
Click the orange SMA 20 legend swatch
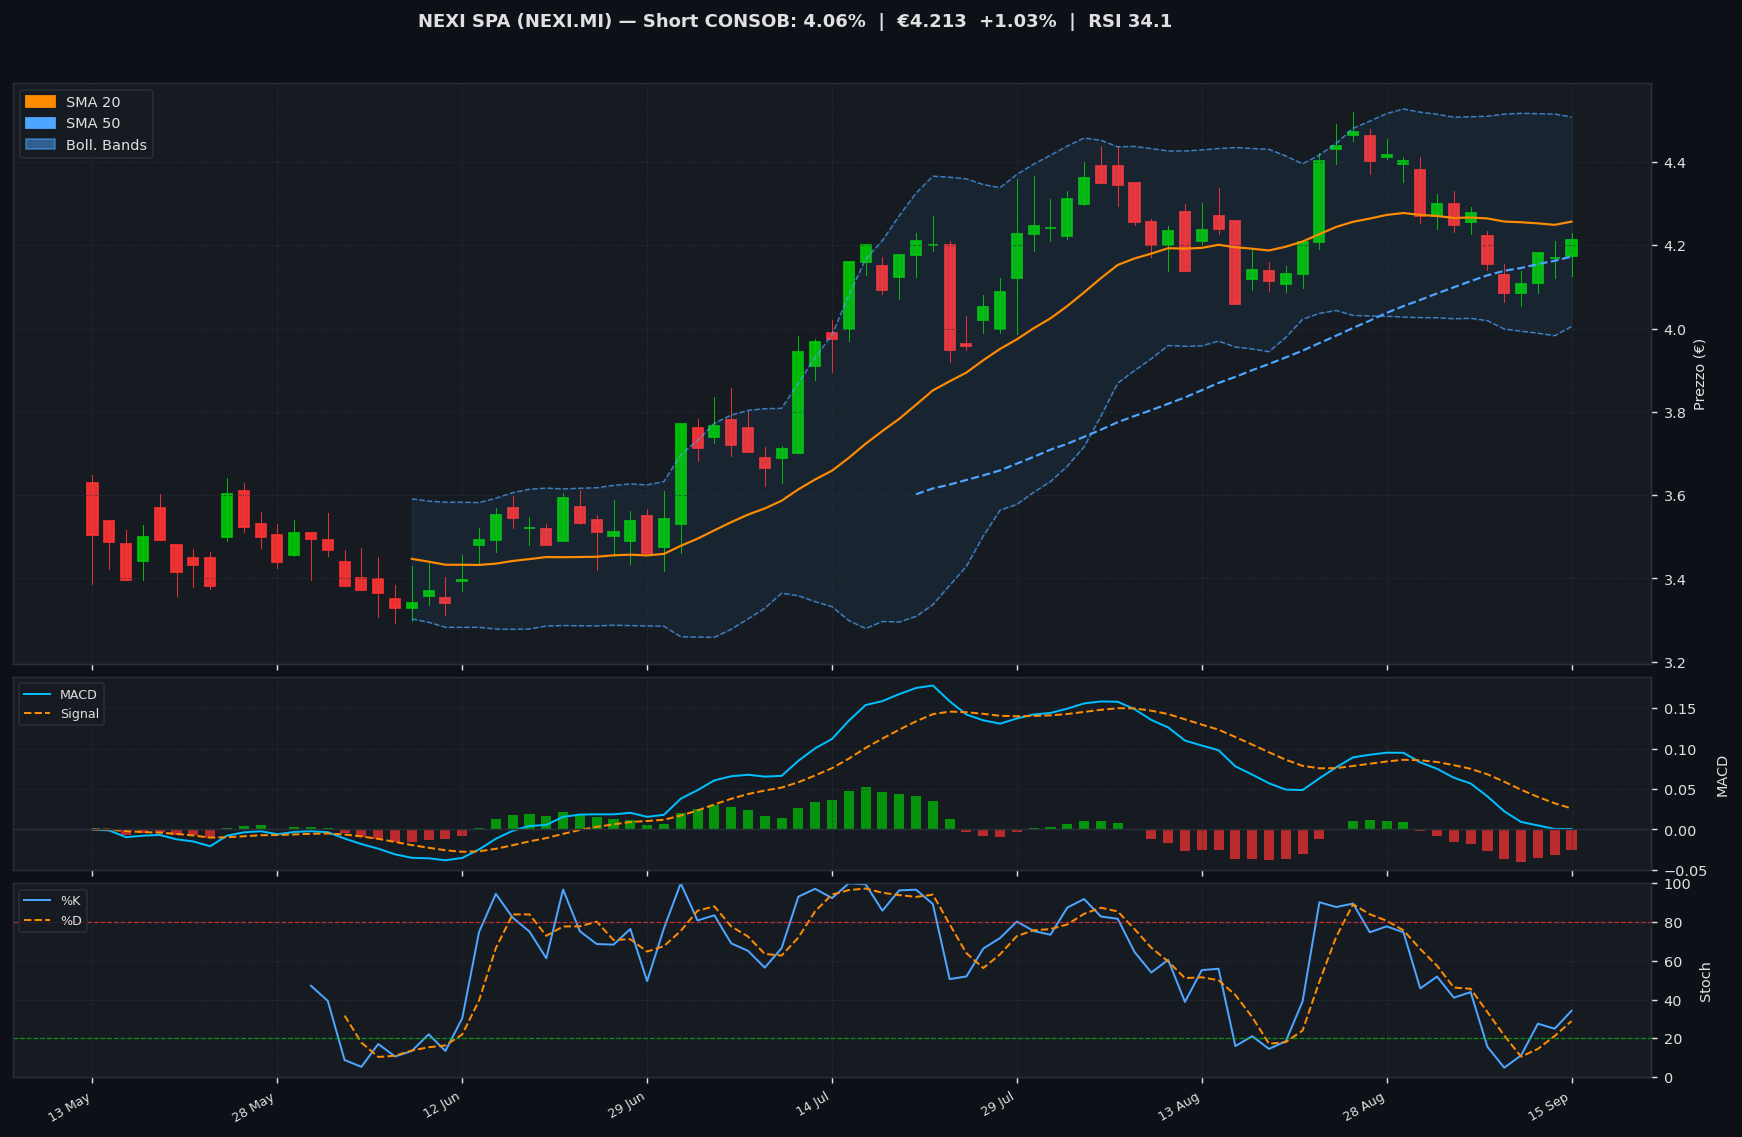tap(41, 102)
